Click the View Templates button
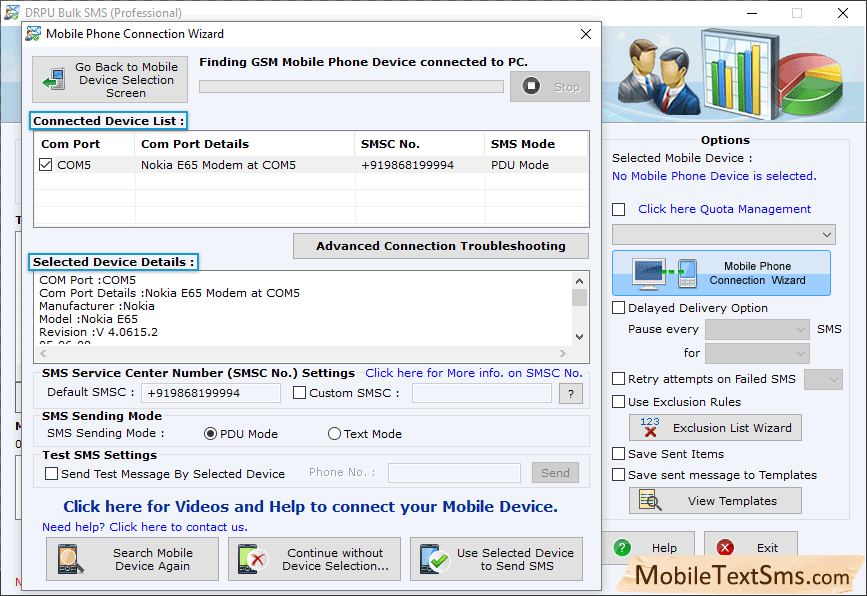This screenshot has width=867, height=596. [715, 500]
